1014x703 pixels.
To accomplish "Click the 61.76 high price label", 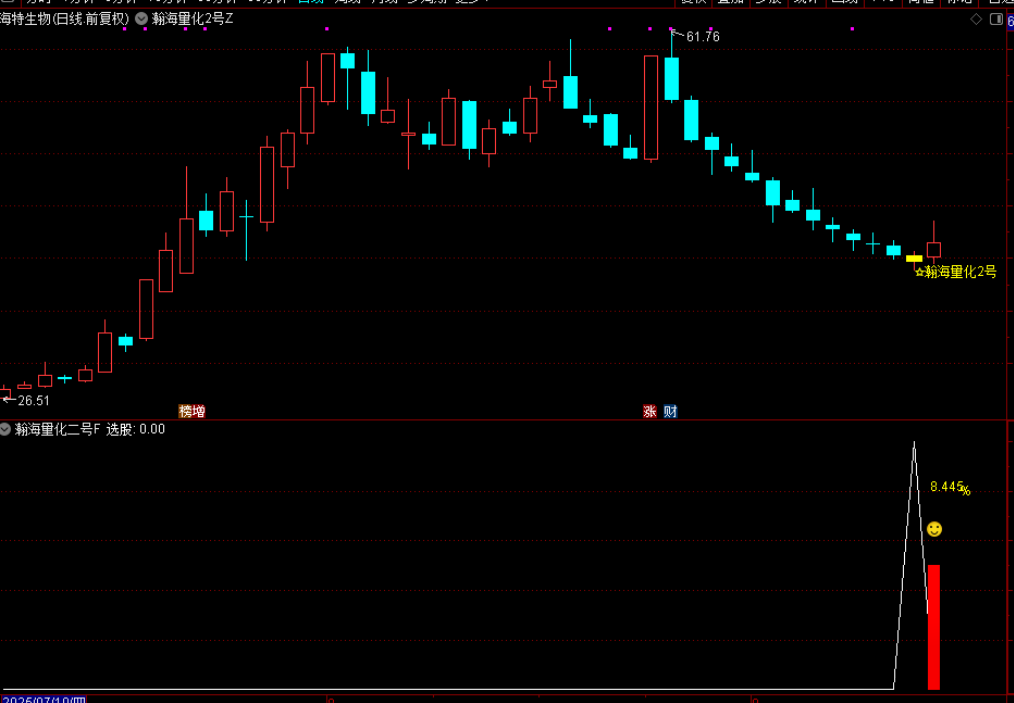I will point(703,37).
